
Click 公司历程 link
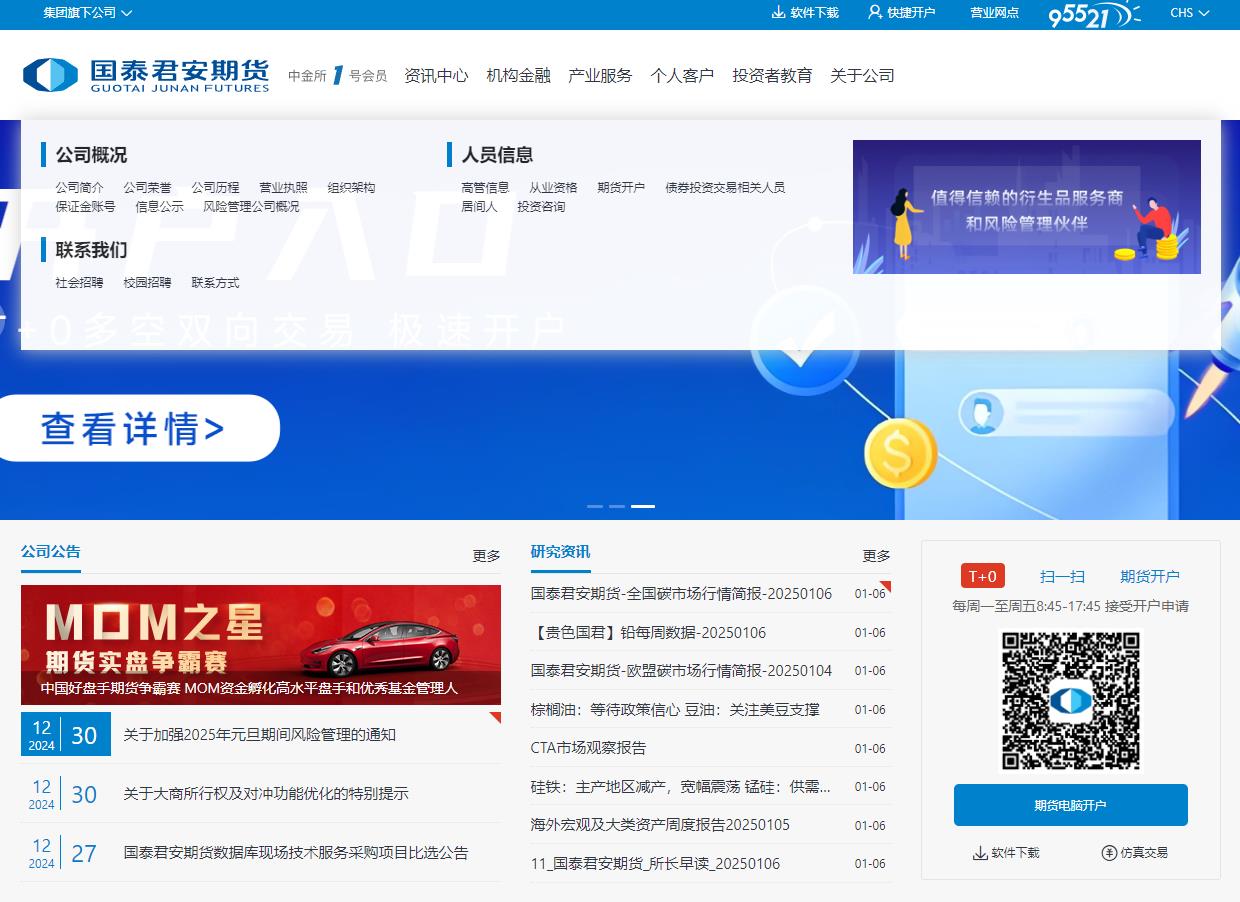point(215,188)
